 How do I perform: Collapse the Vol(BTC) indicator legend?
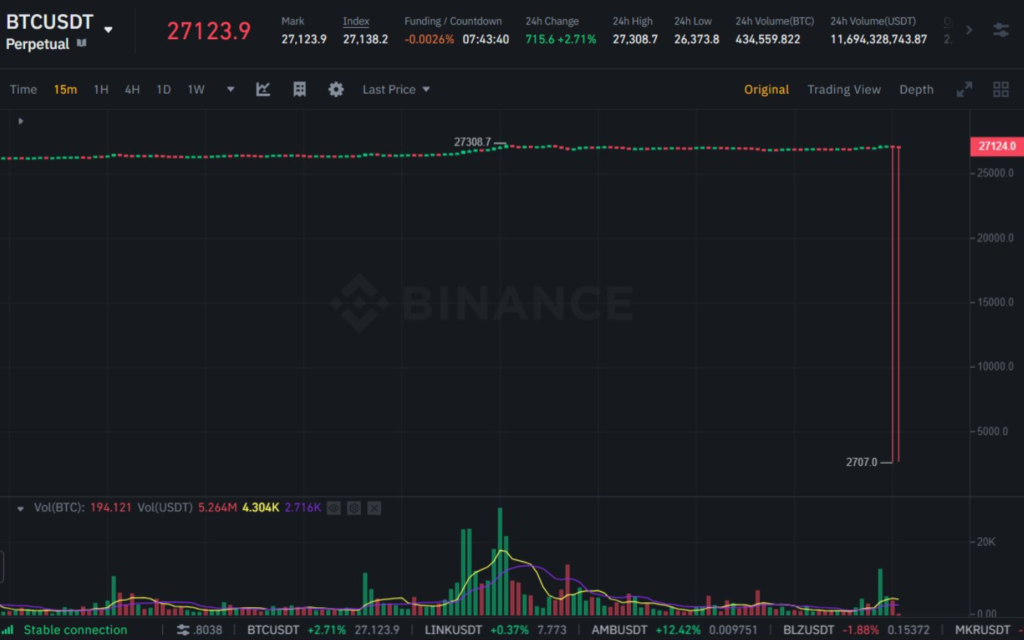(x=20, y=508)
